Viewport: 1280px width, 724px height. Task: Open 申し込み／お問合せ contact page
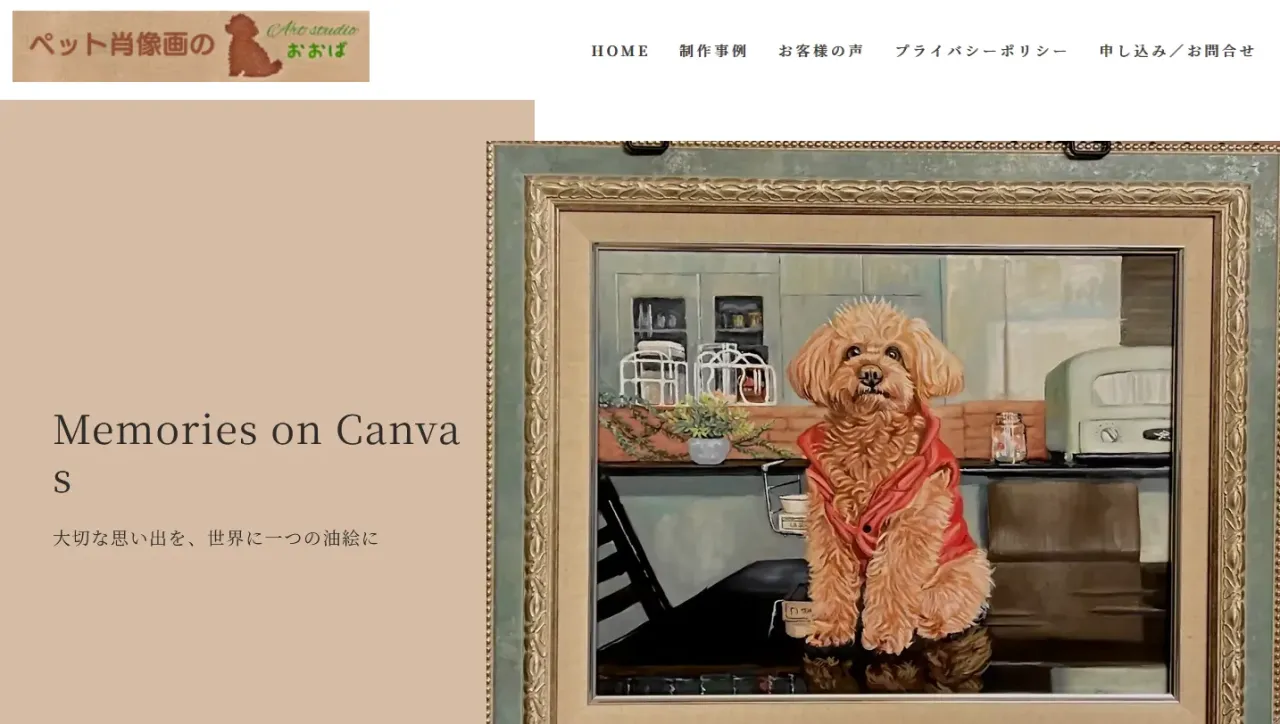(x=1177, y=51)
